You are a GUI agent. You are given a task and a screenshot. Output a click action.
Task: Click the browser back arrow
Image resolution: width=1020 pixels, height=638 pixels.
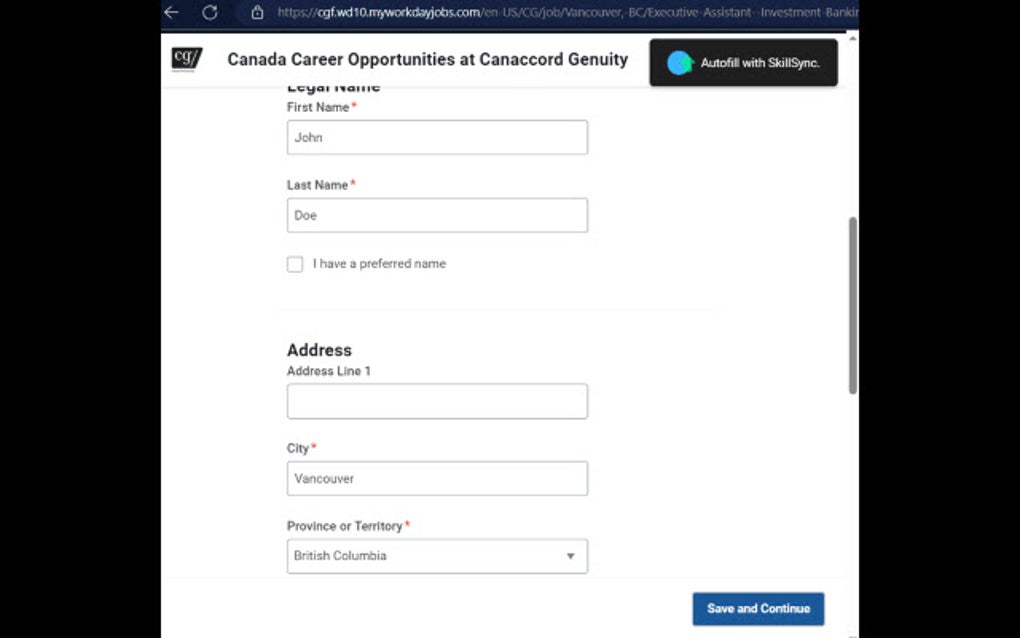pos(171,12)
